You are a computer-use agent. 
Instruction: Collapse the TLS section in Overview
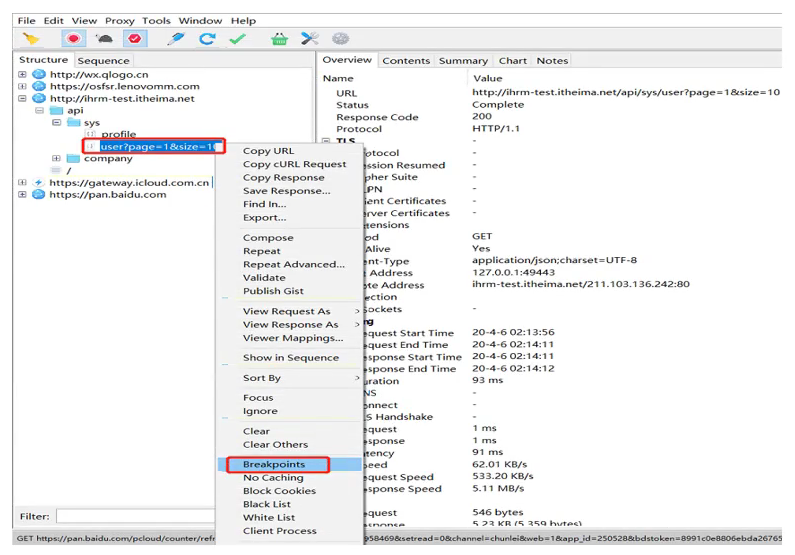click(326, 141)
